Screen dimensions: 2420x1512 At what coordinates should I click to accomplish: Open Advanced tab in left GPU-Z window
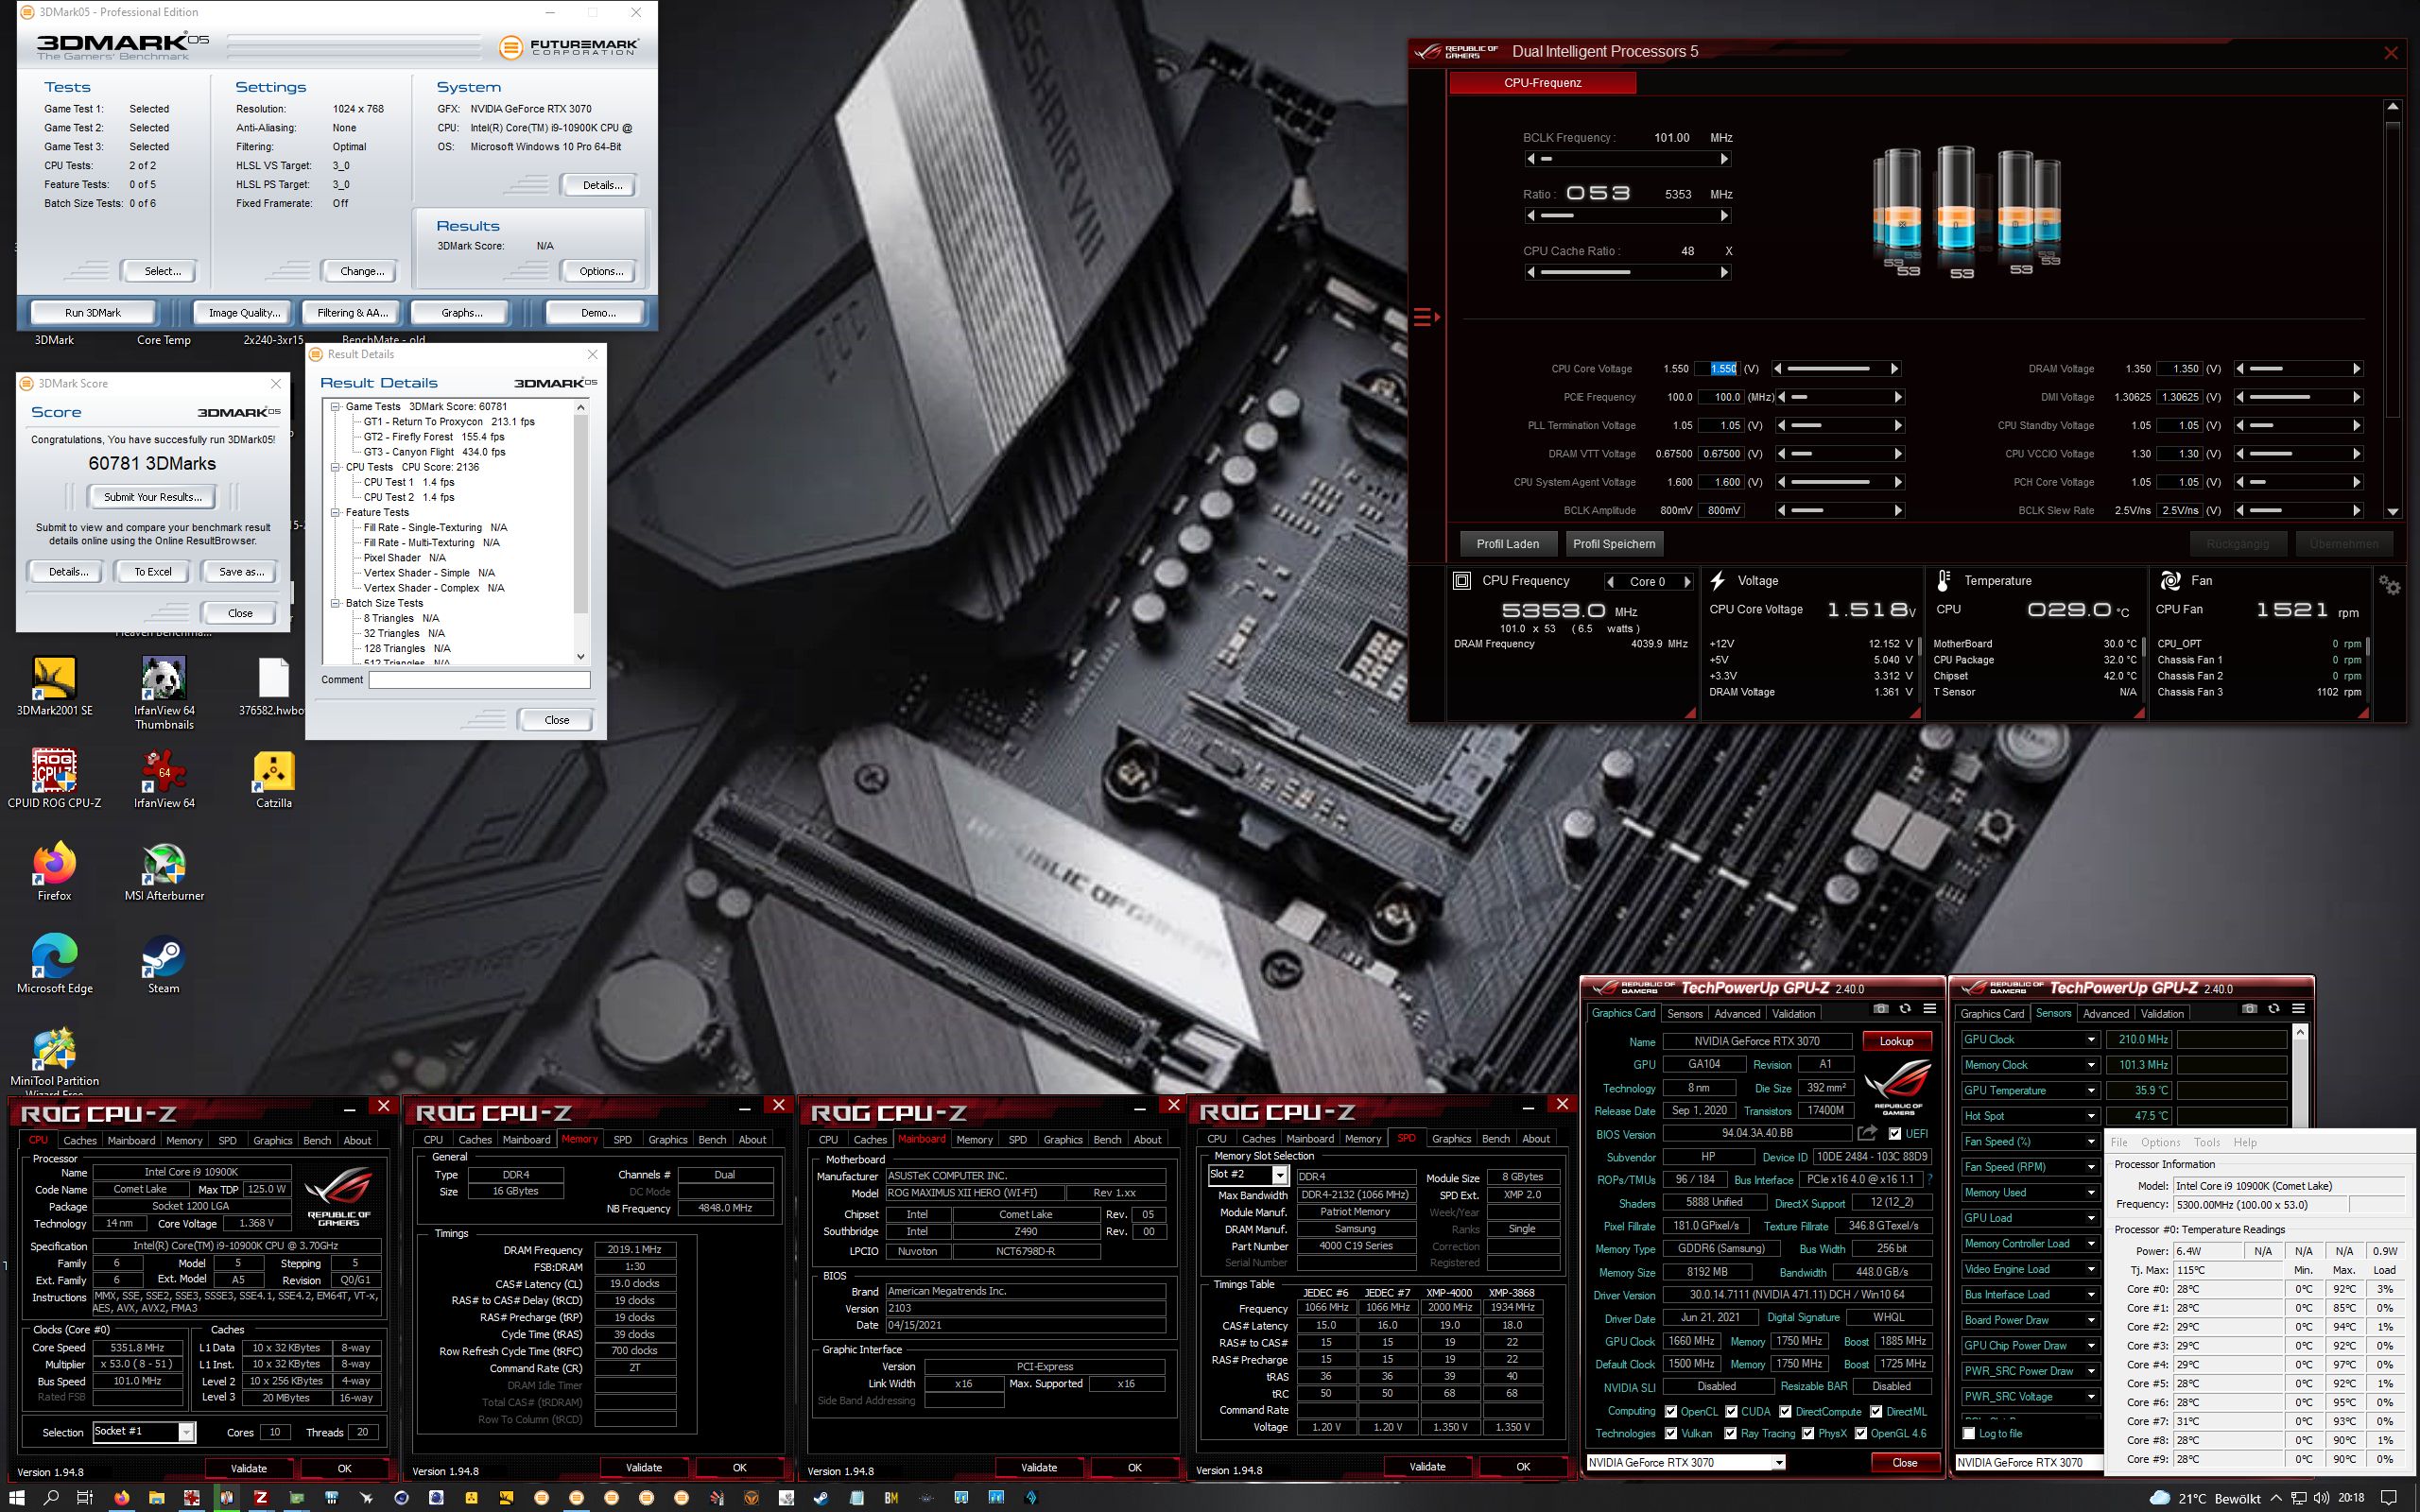tap(1737, 1013)
